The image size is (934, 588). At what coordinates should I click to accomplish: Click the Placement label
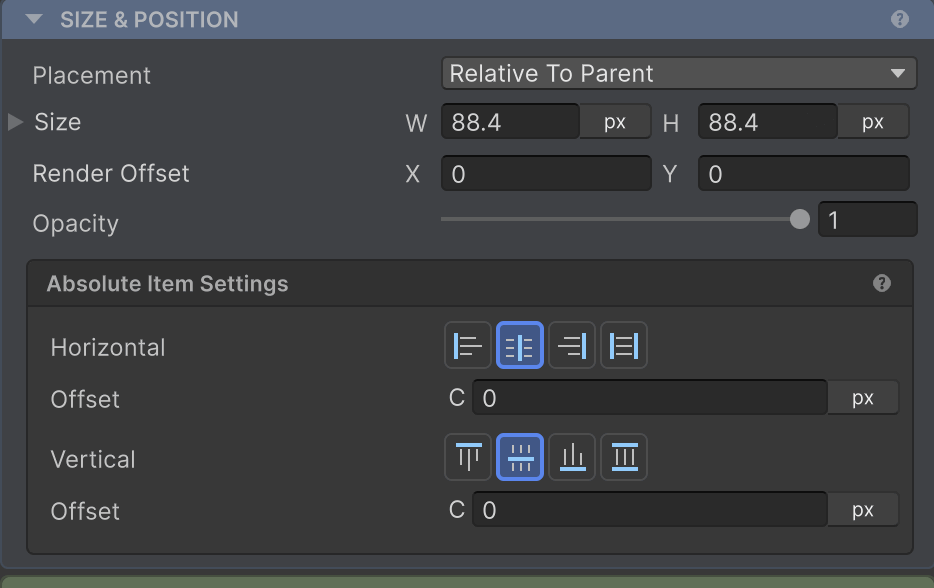tap(92, 76)
